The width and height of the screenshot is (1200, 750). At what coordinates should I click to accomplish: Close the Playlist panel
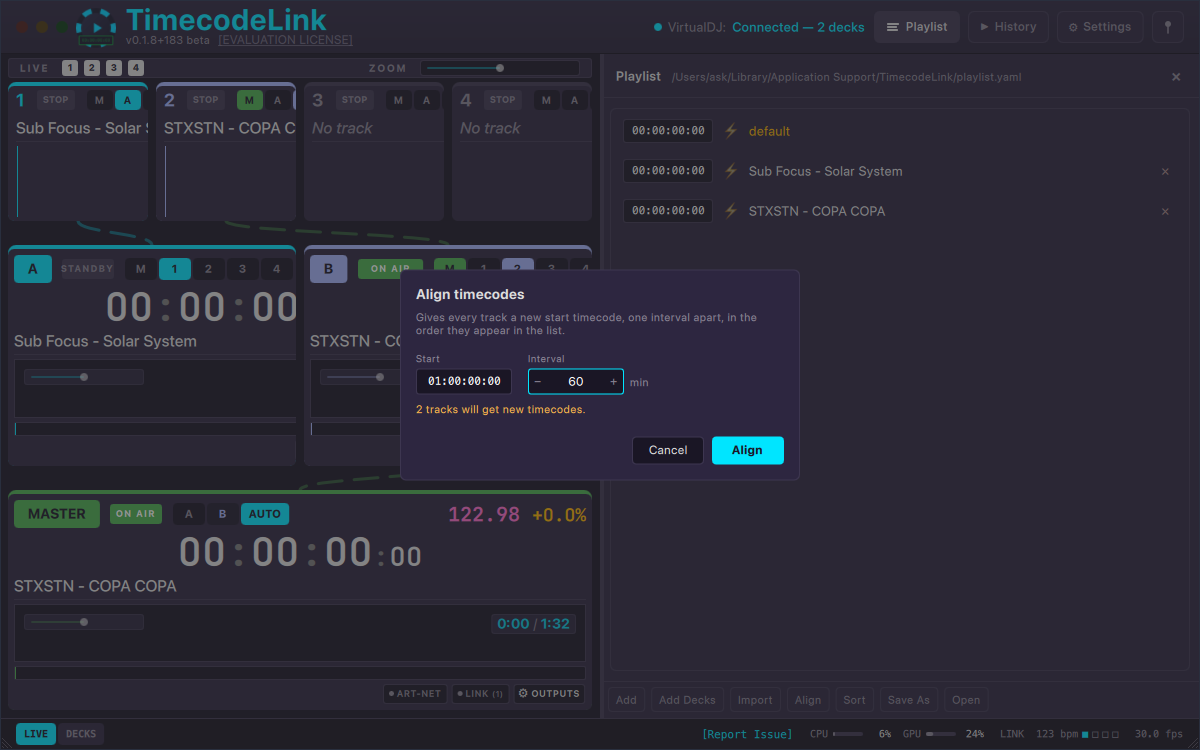tap(1176, 77)
